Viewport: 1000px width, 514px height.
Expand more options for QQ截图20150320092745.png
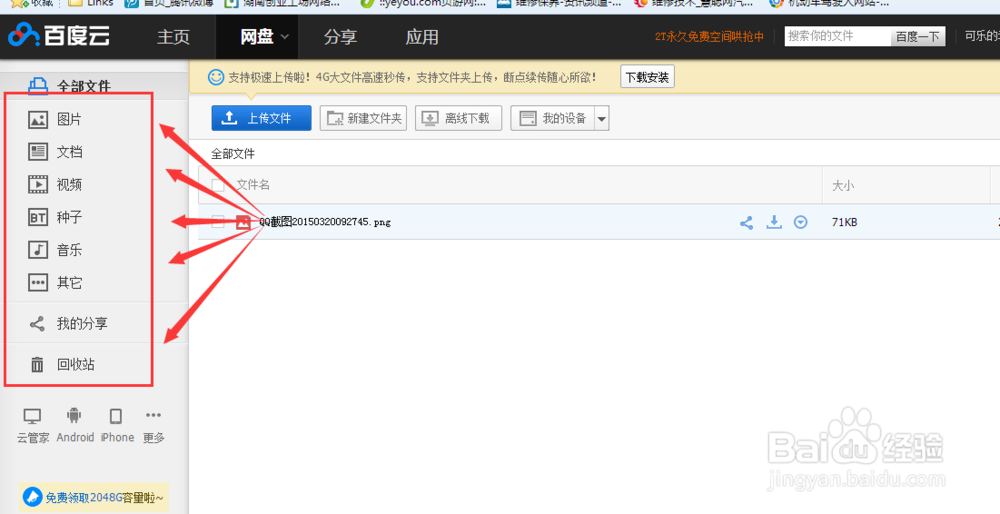(x=800, y=222)
